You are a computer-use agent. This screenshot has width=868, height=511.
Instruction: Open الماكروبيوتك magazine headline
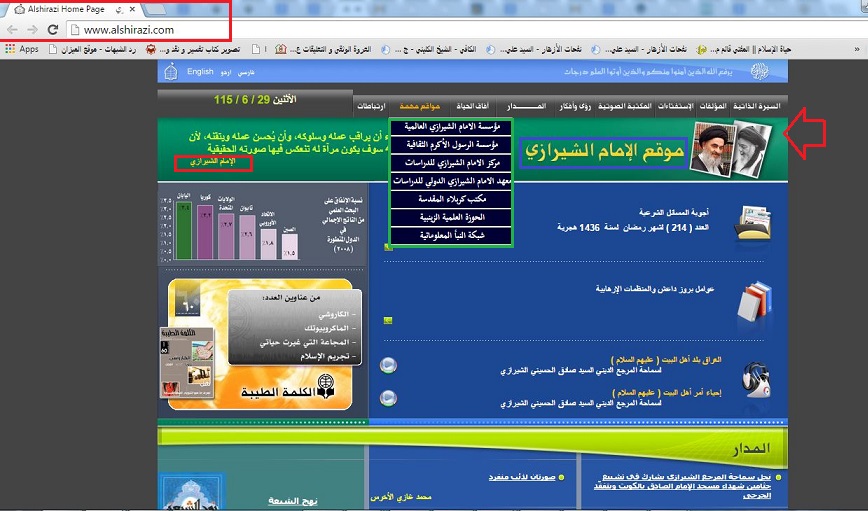click(x=330, y=328)
